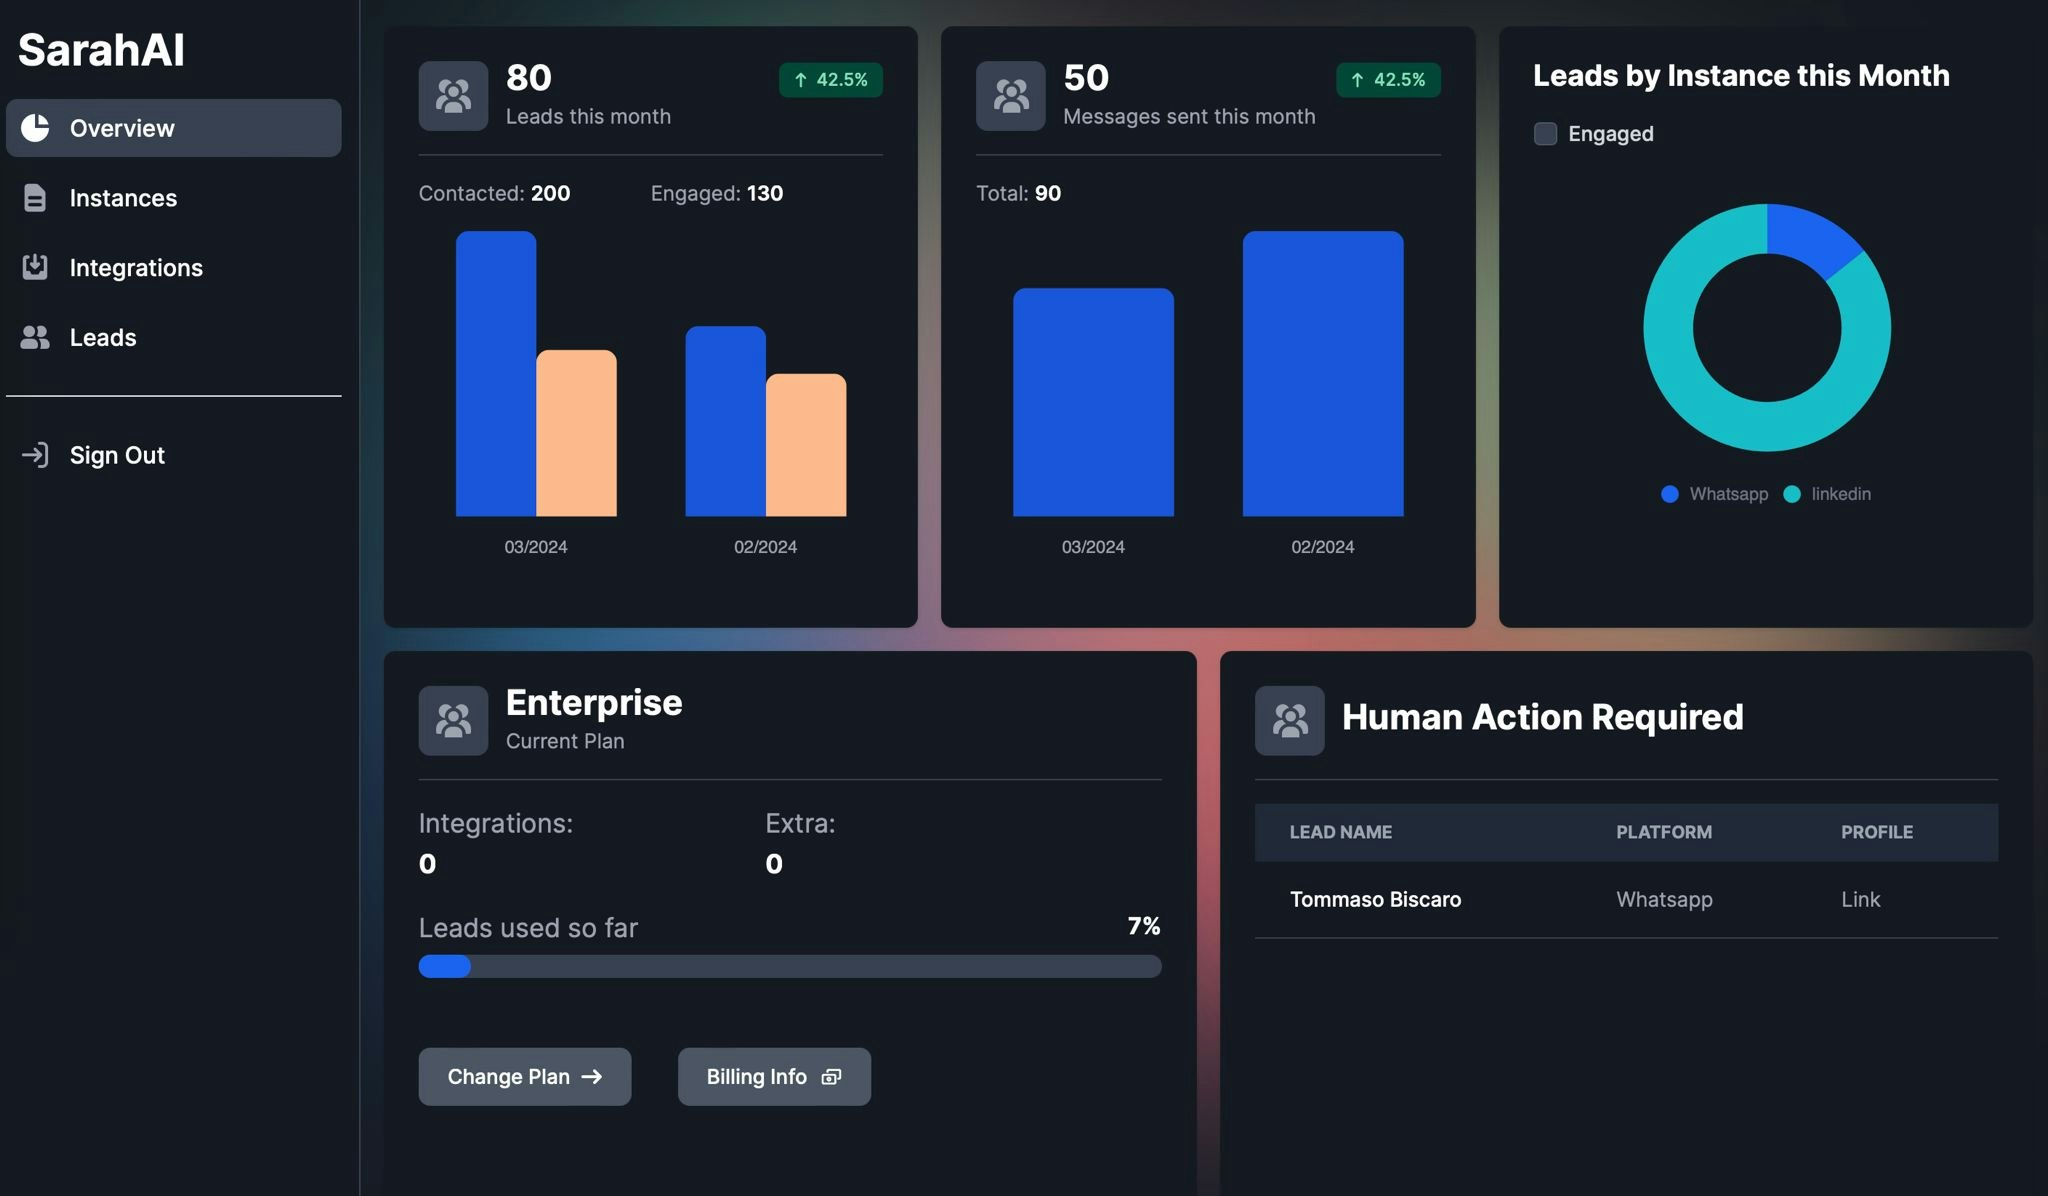Click the orange engaged bar for 03/2024

click(x=576, y=433)
